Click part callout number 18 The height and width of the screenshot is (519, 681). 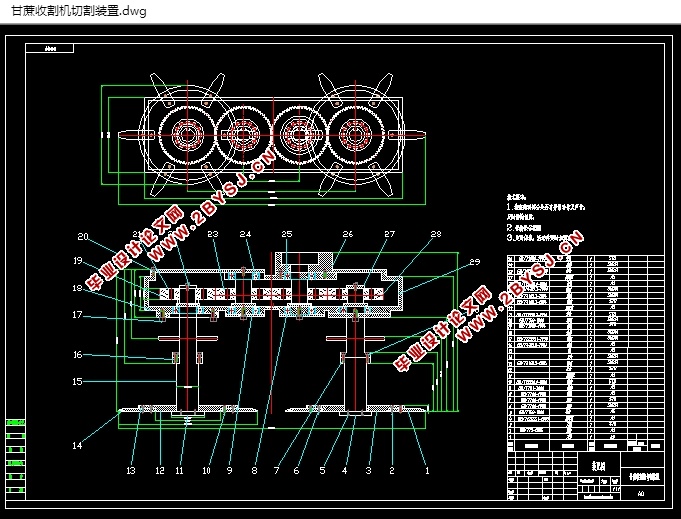tap(77, 288)
